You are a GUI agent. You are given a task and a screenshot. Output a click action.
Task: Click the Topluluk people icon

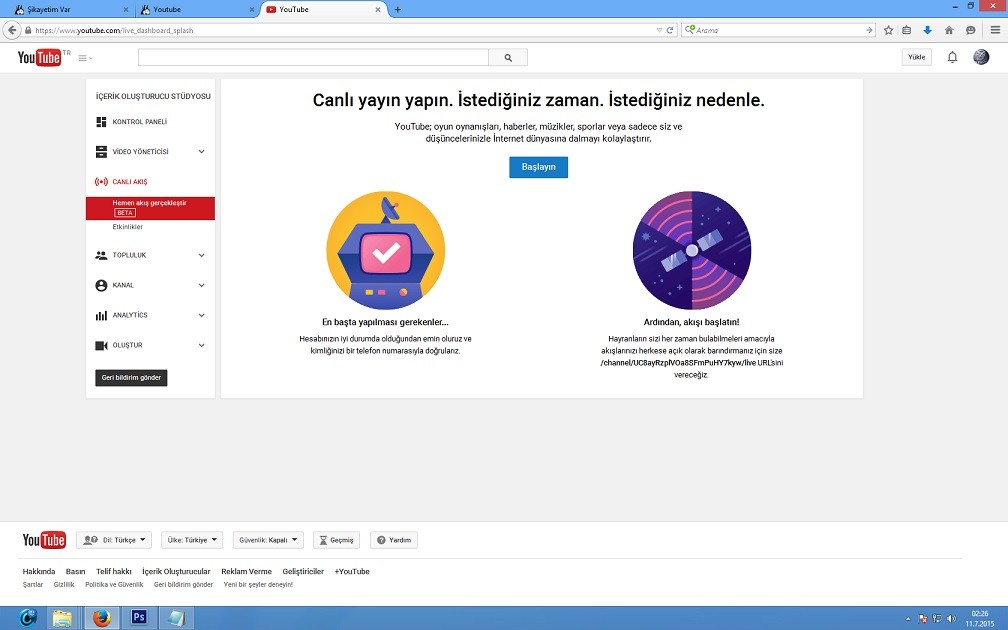101,255
